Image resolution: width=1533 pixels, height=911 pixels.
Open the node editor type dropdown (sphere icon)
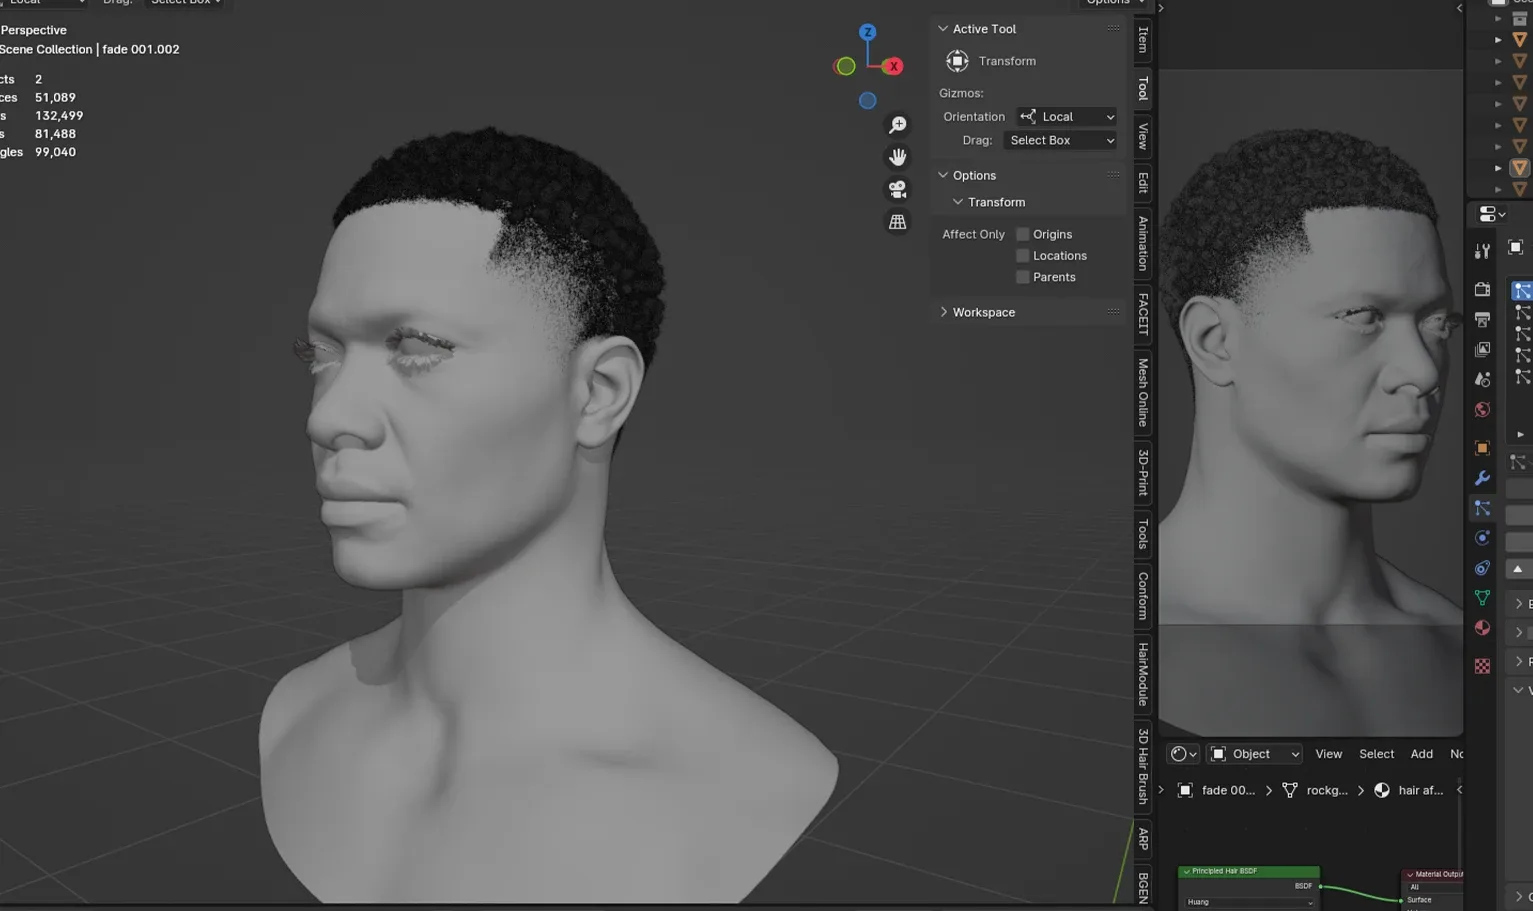coord(1183,754)
